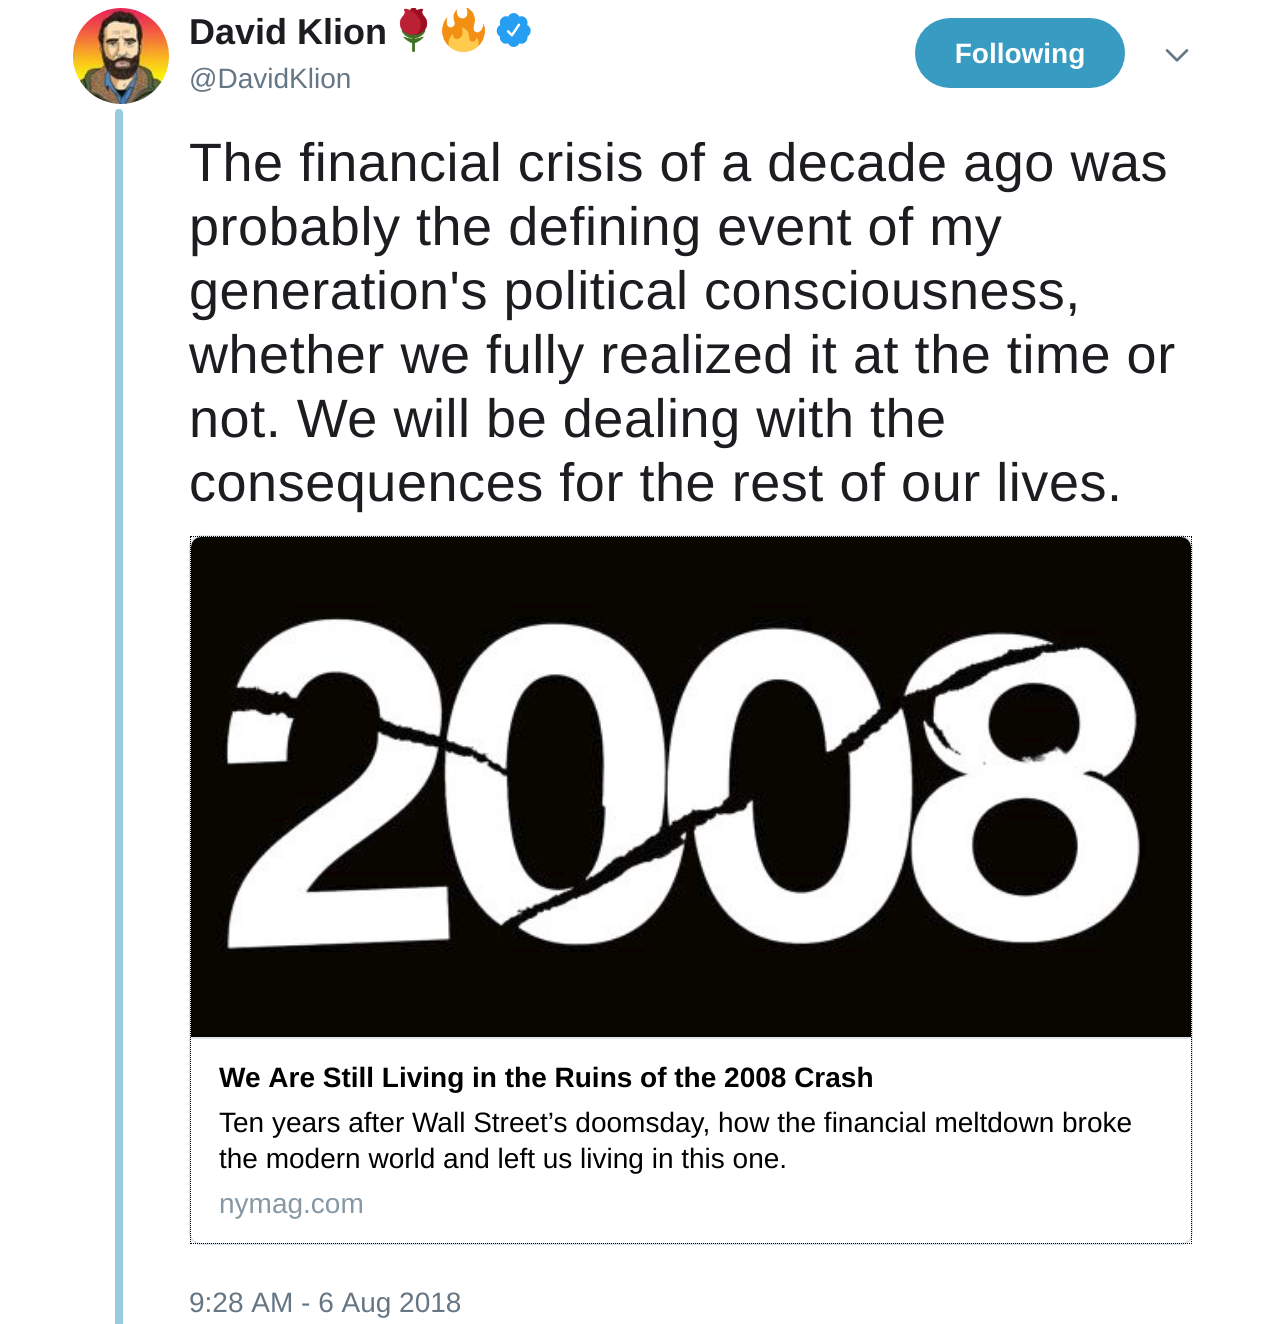Screen dimensions: 1268x1324
Task: Open the David Klion display name link
Action: [x=288, y=32]
